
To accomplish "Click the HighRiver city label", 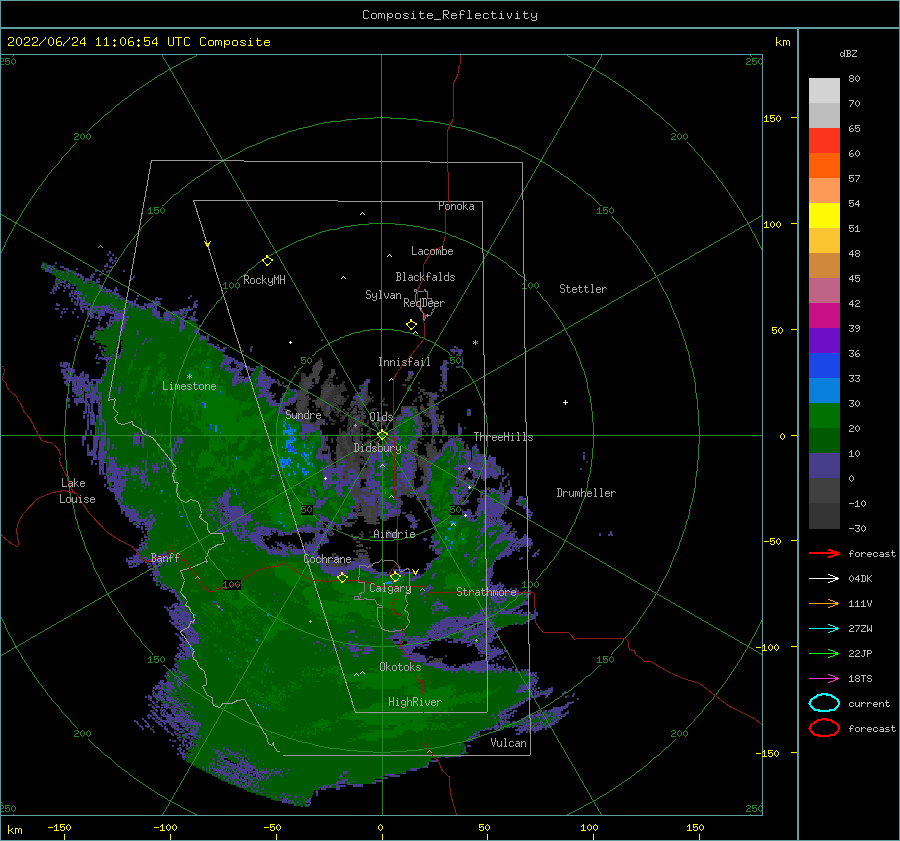I will [415, 702].
